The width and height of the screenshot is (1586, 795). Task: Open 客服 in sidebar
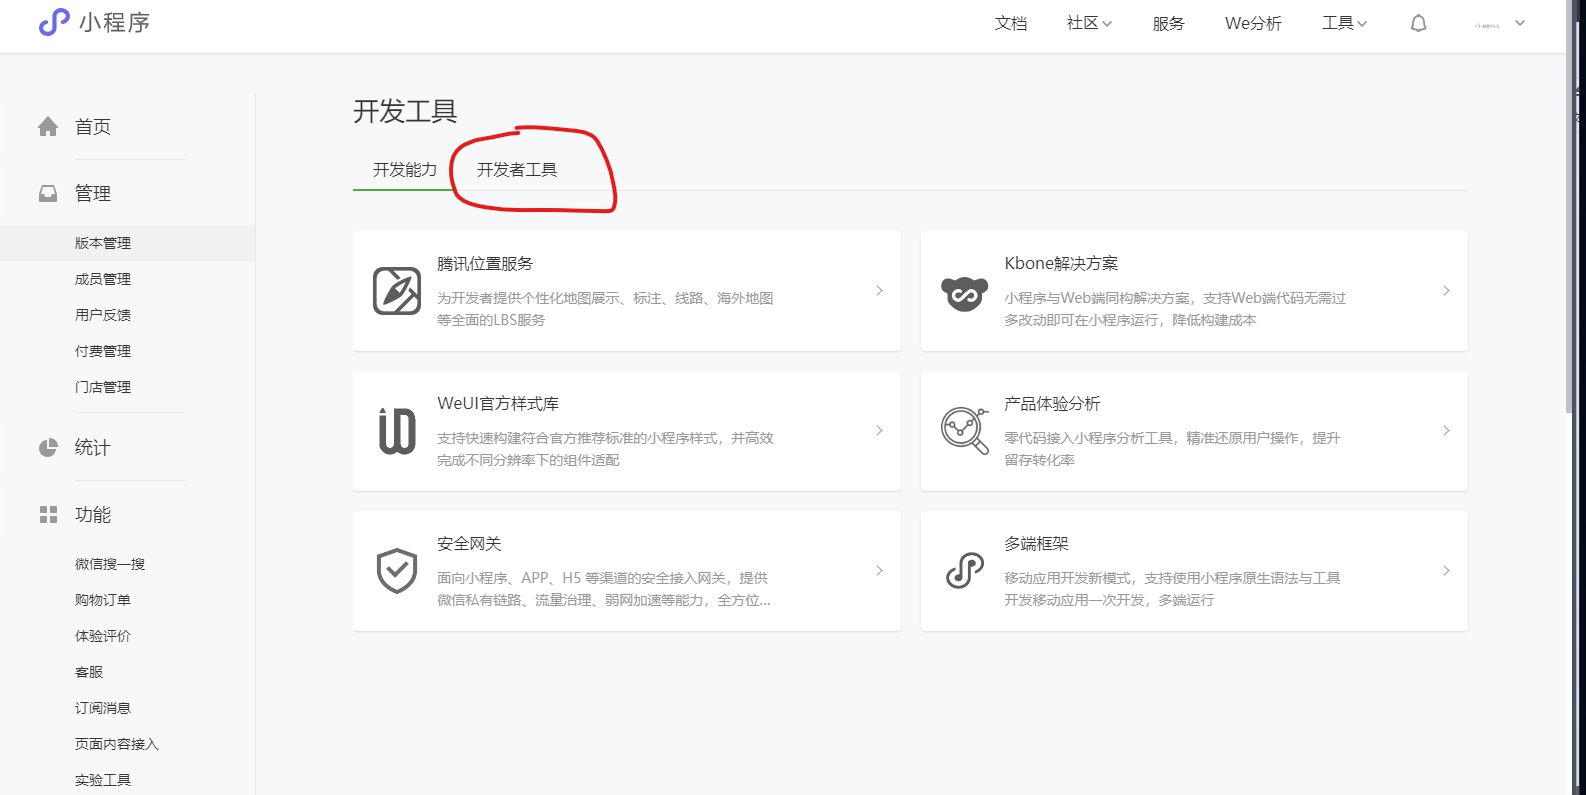click(89, 672)
